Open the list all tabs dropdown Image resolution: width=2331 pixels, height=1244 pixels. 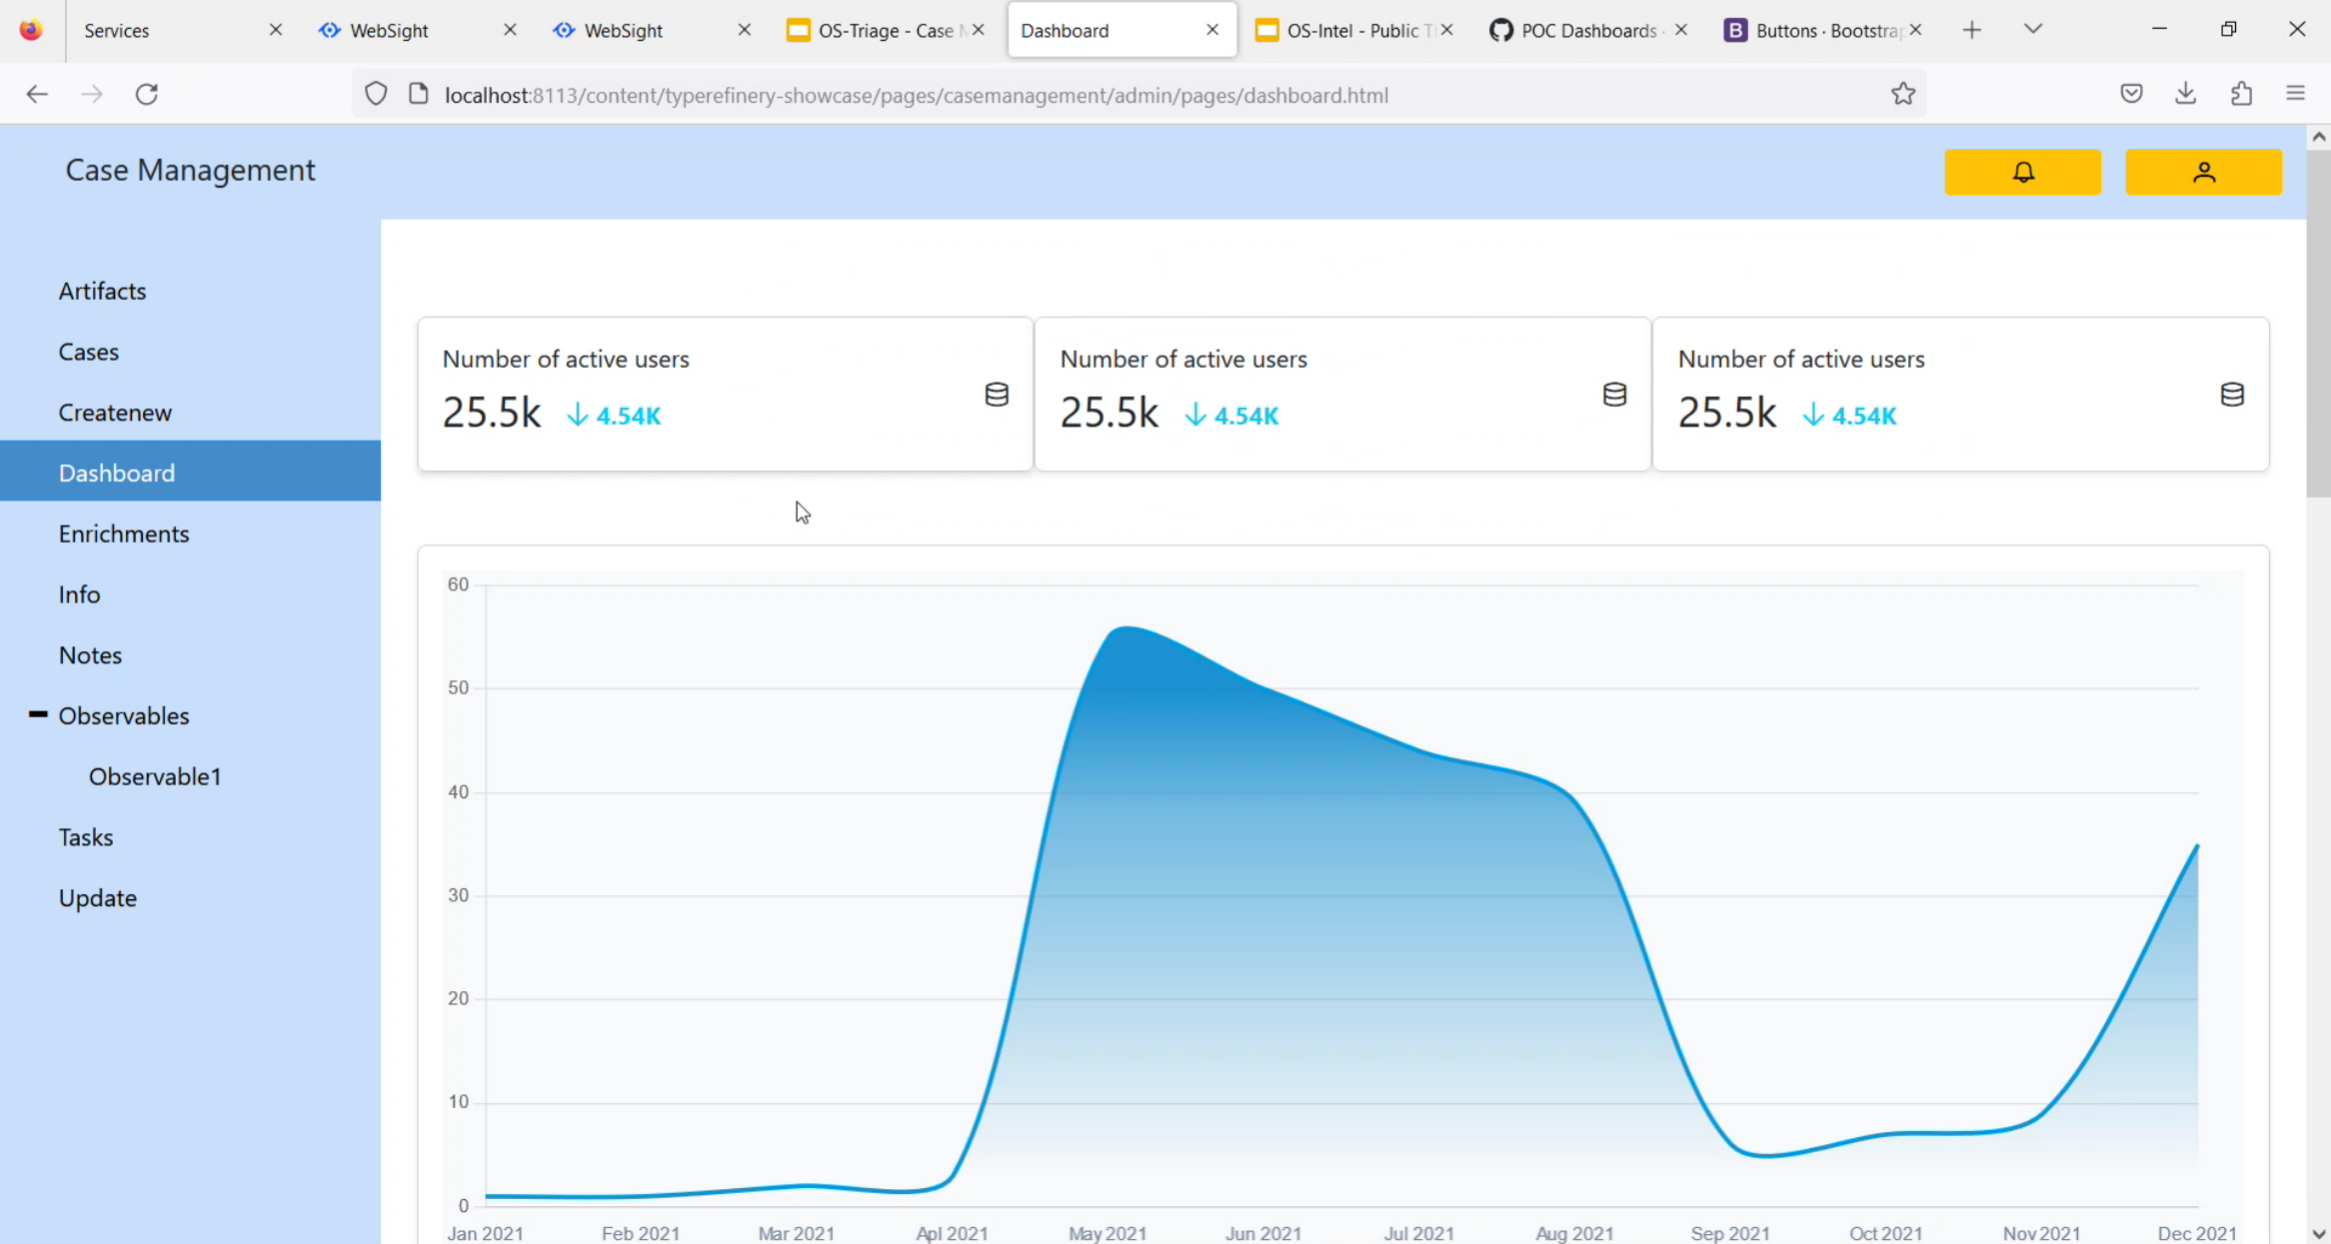coord(2032,29)
